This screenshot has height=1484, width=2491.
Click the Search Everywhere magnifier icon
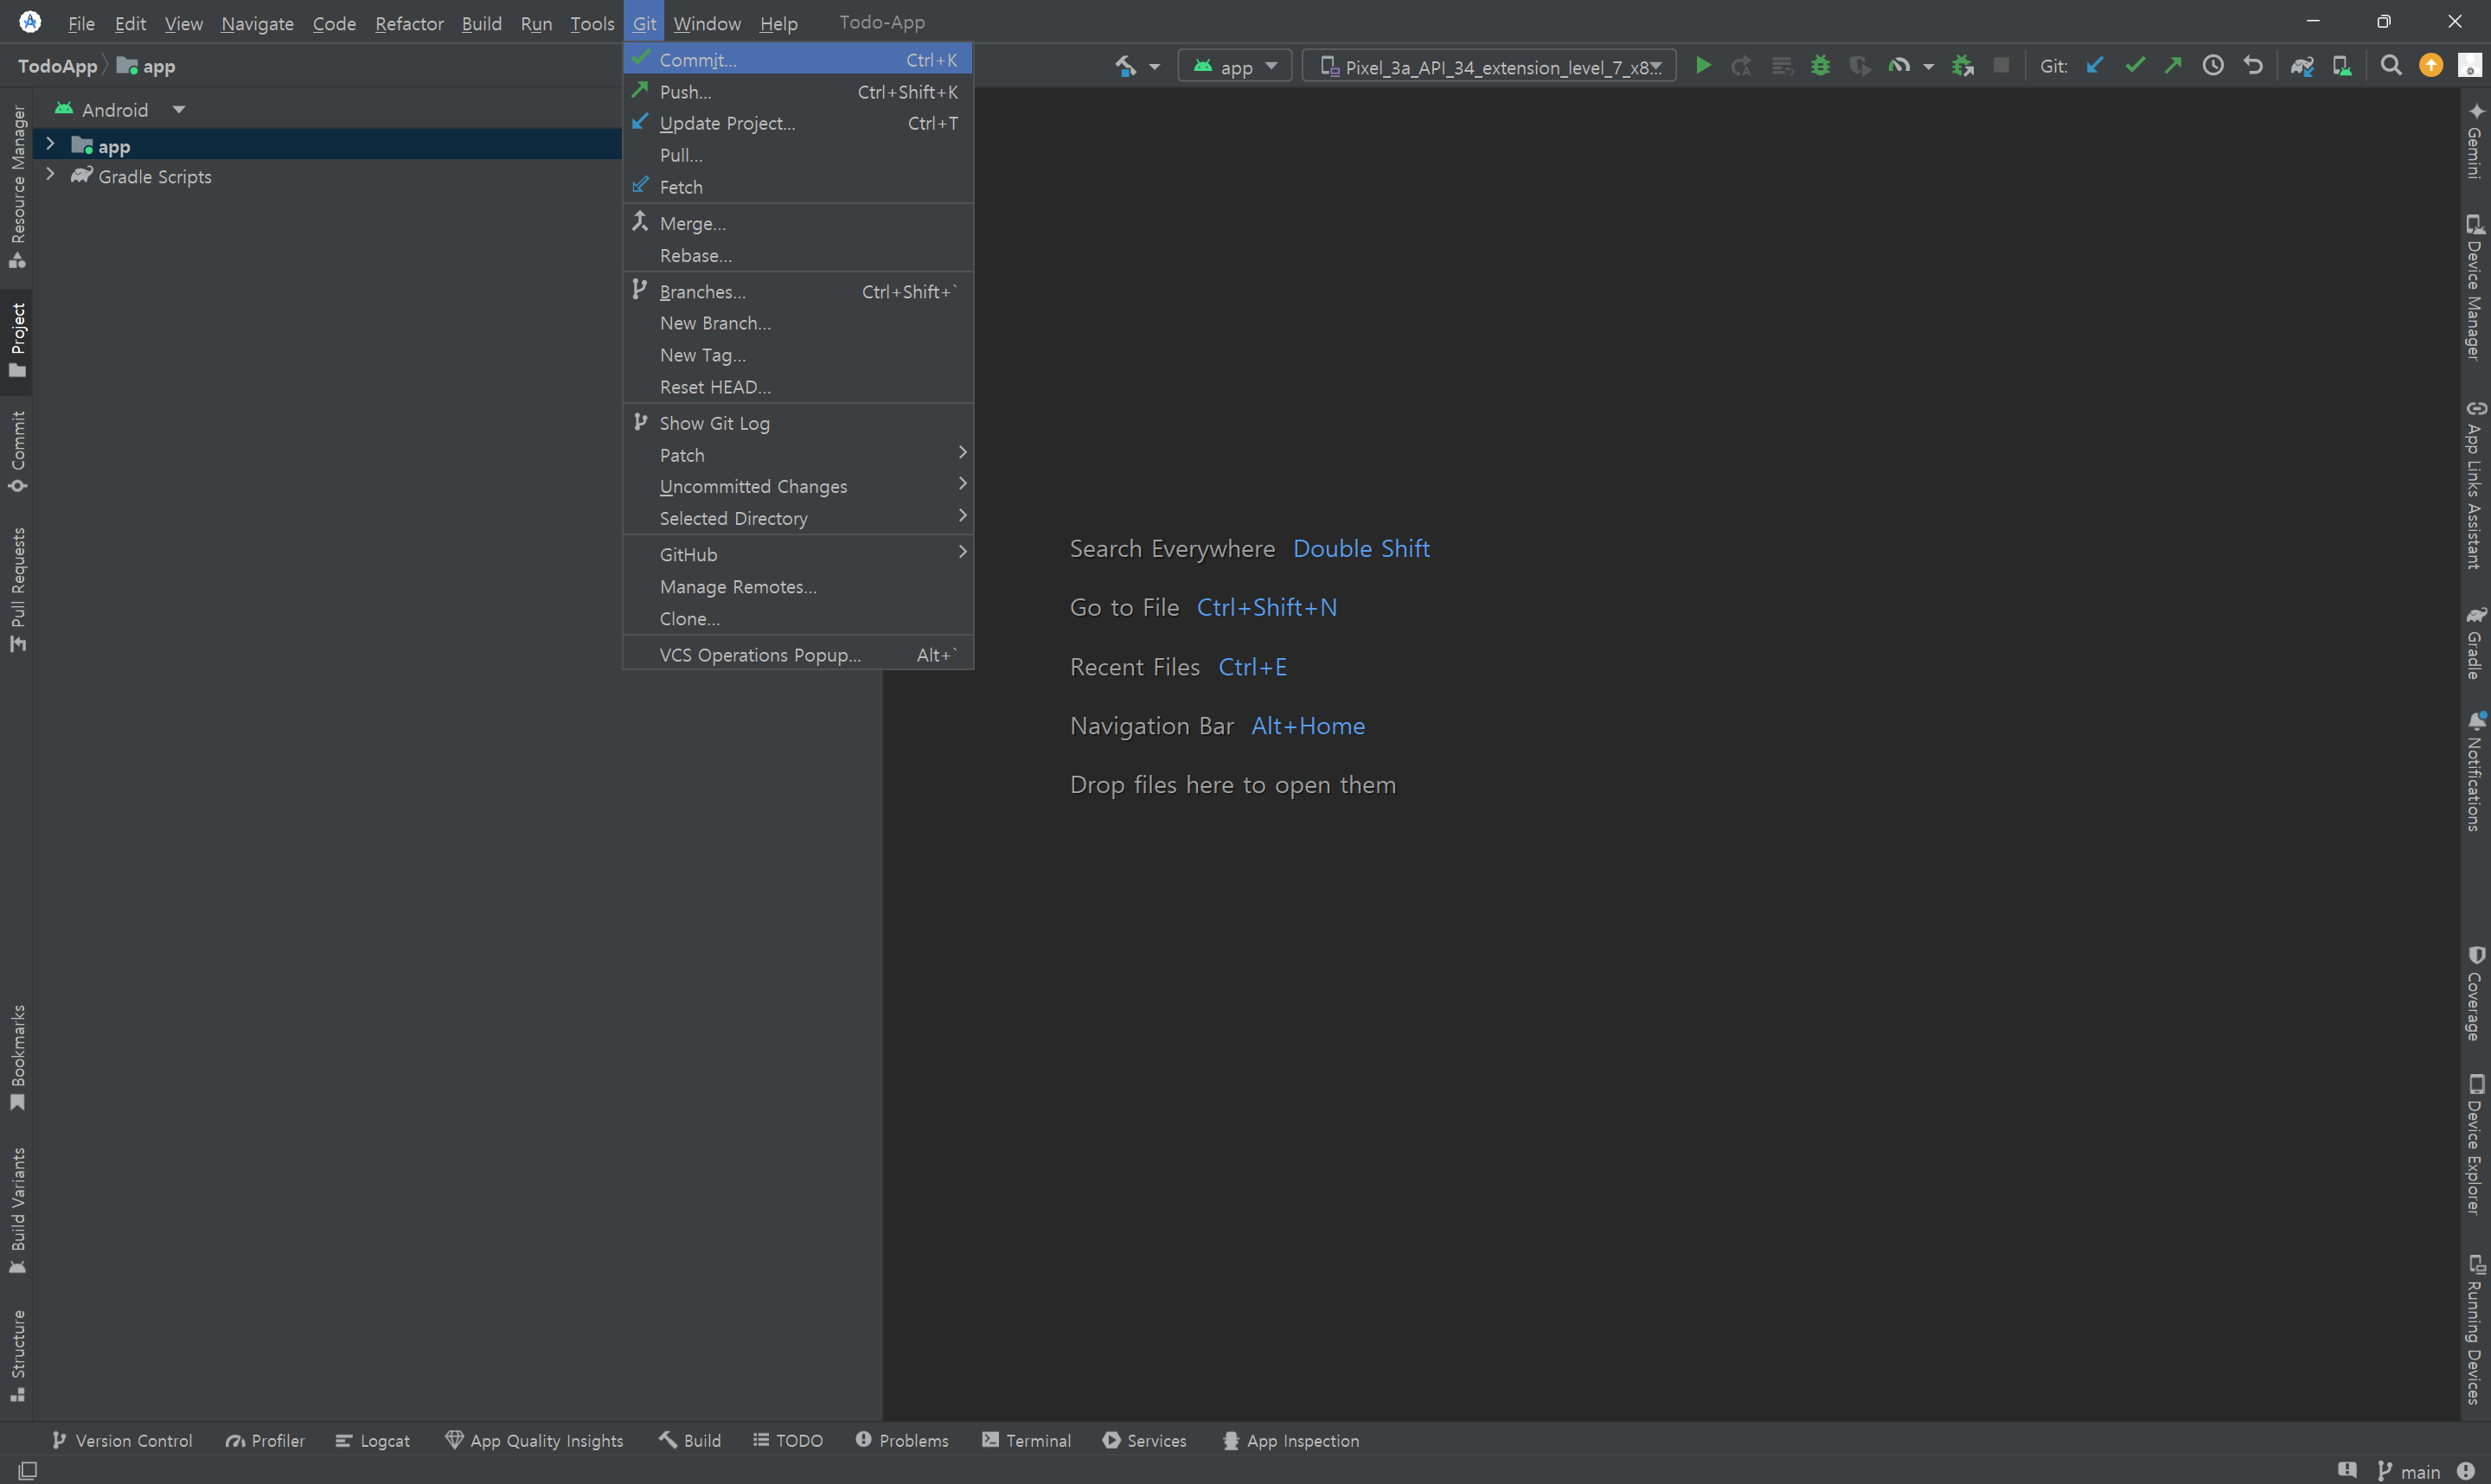(2390, 66)
